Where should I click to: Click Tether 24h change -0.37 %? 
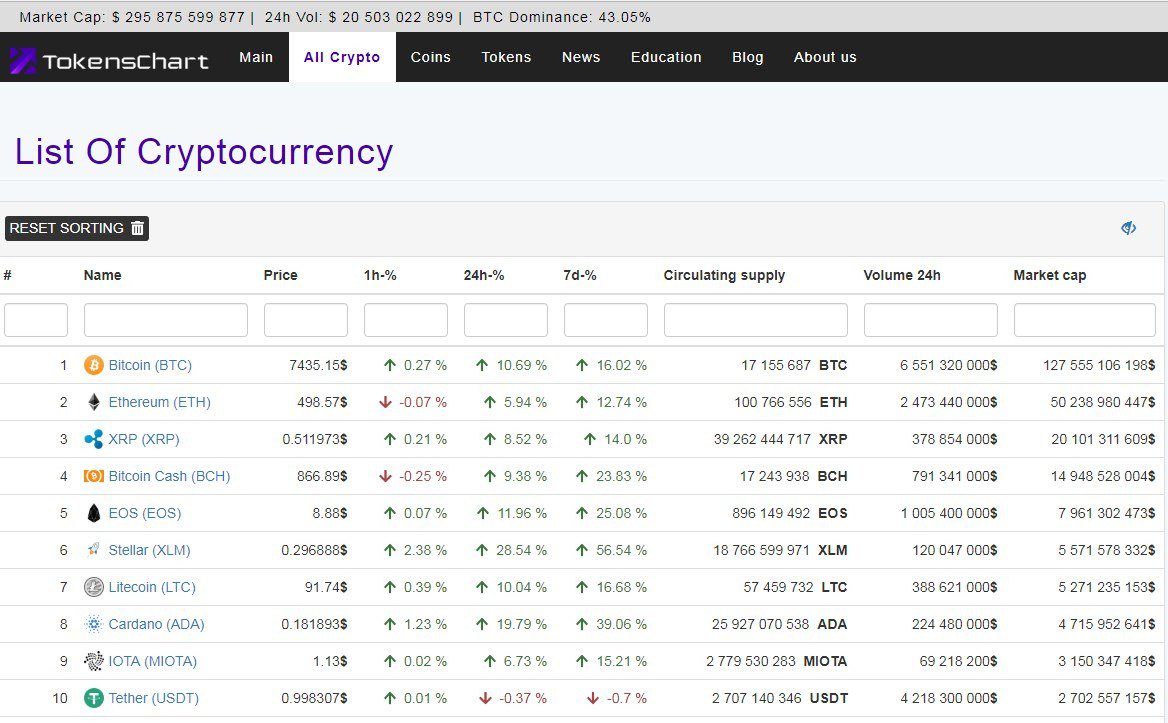click(522, 698)
